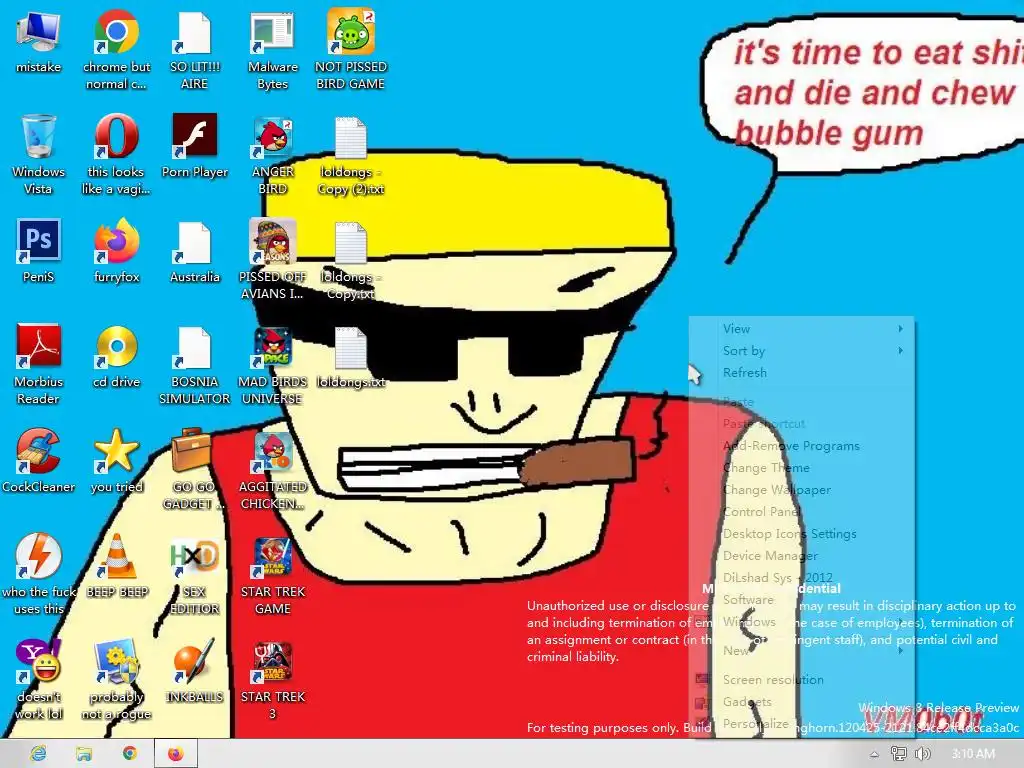
Task: Expand the 'View' submenu arrow
Action: [x=901, y=328]
